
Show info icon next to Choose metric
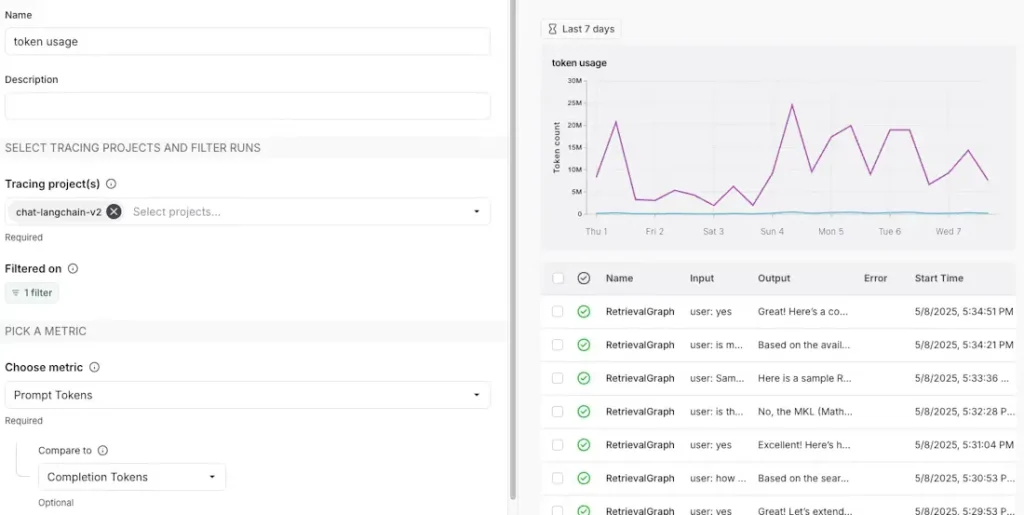(94, 367)
